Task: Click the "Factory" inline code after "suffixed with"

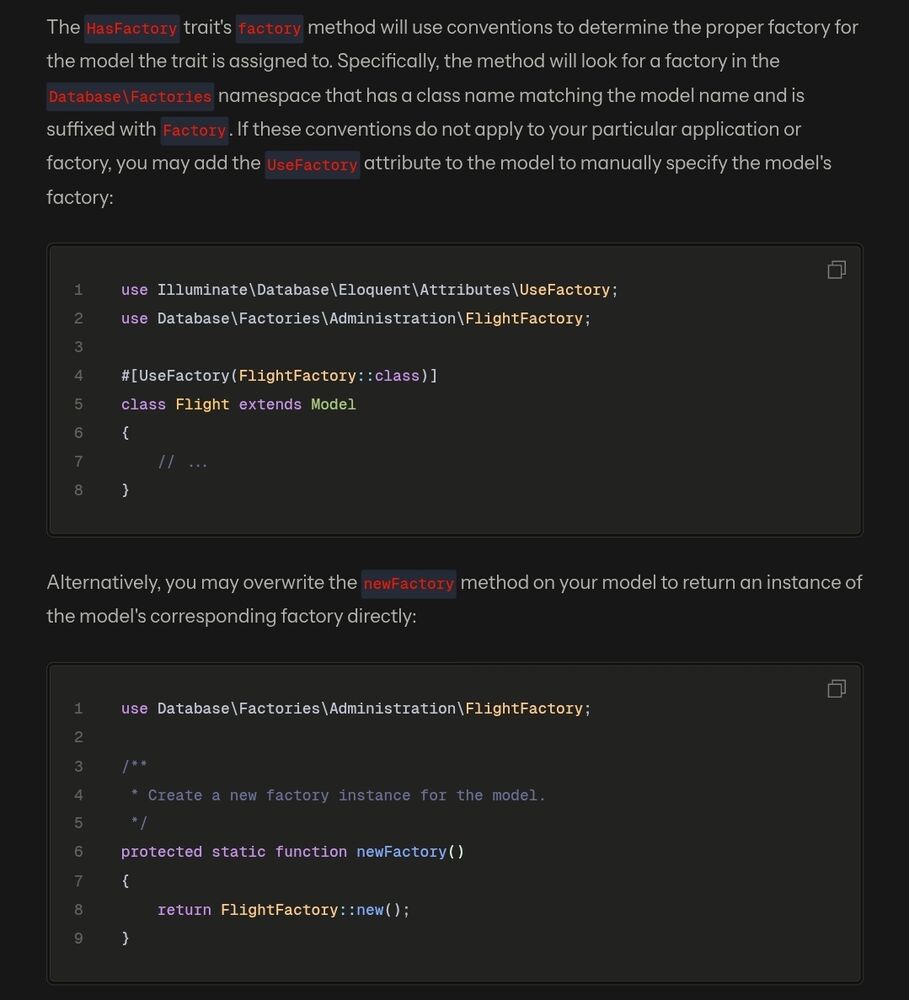Action: point(194,130)
